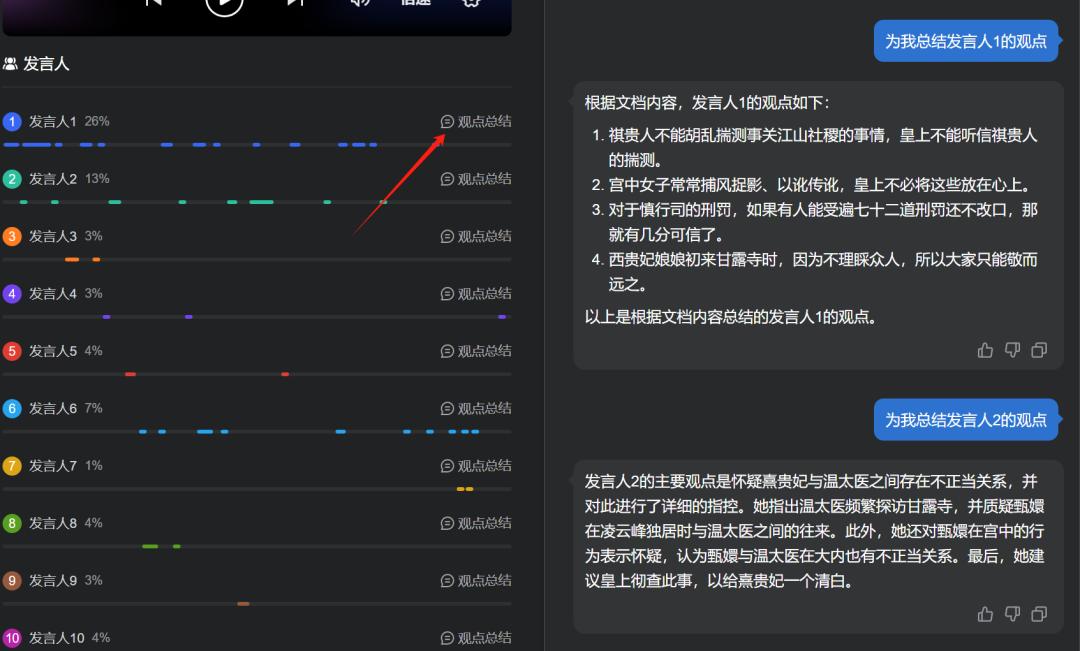Open the playback speed (倍速) menu
The image size is (1080, 651).
point(415,3)
